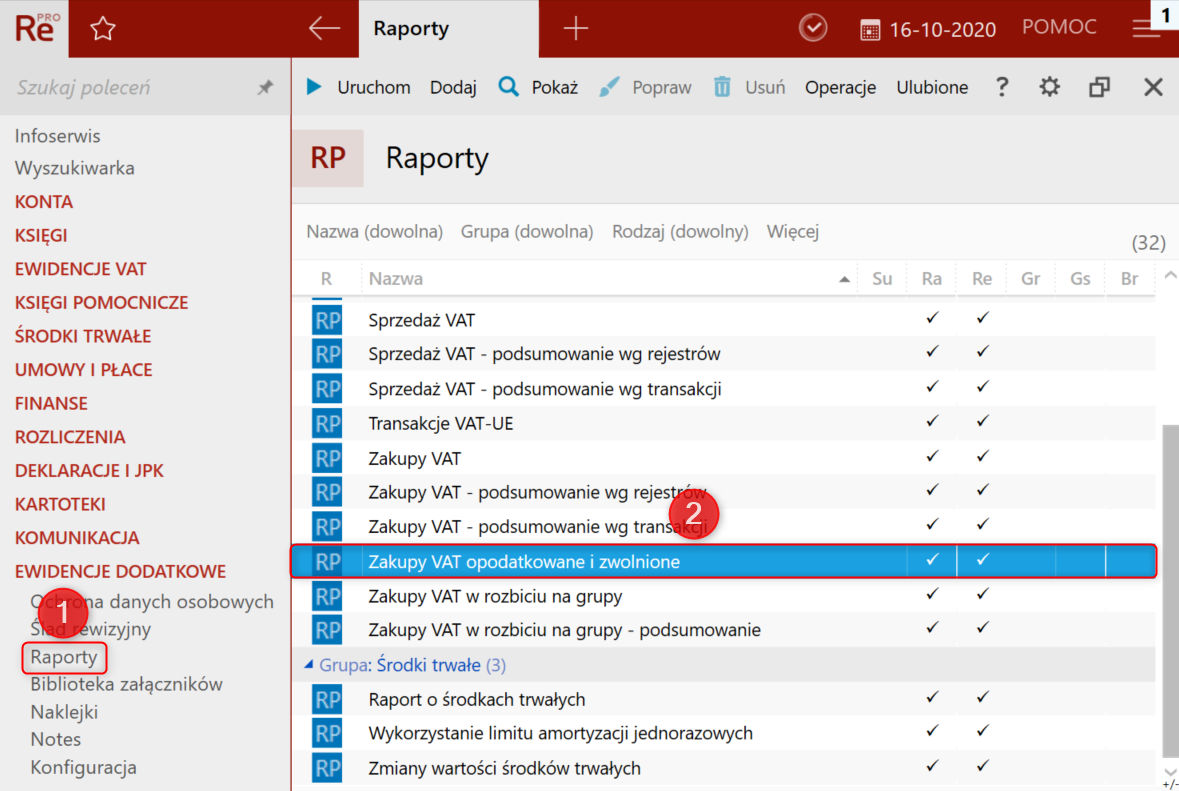Screen dimensions: 1179x791
Task: Expand the EWIDENCJE VAT sidebar section
Action: click(80, 269)
